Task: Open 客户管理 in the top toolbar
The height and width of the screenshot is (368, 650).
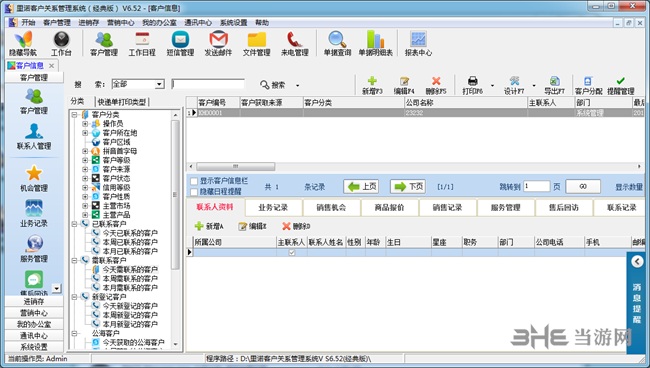Action: 104,43
